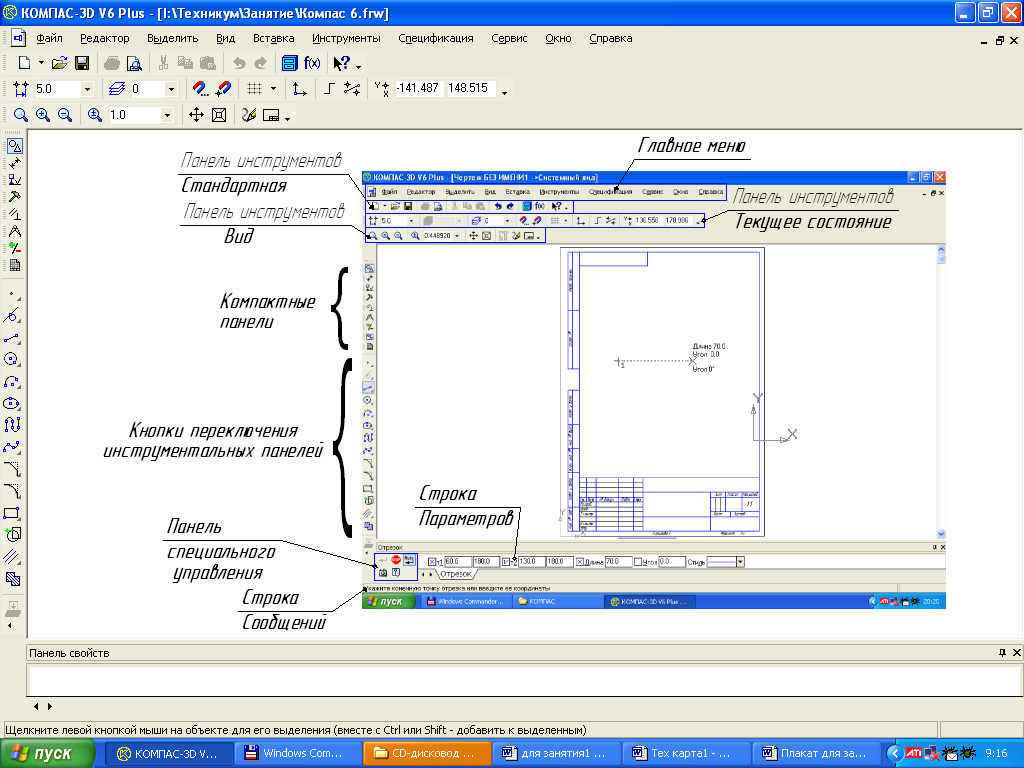Select the Arc tool
The width and height of the screenshot is (1024, 768).
coord(12,381)
